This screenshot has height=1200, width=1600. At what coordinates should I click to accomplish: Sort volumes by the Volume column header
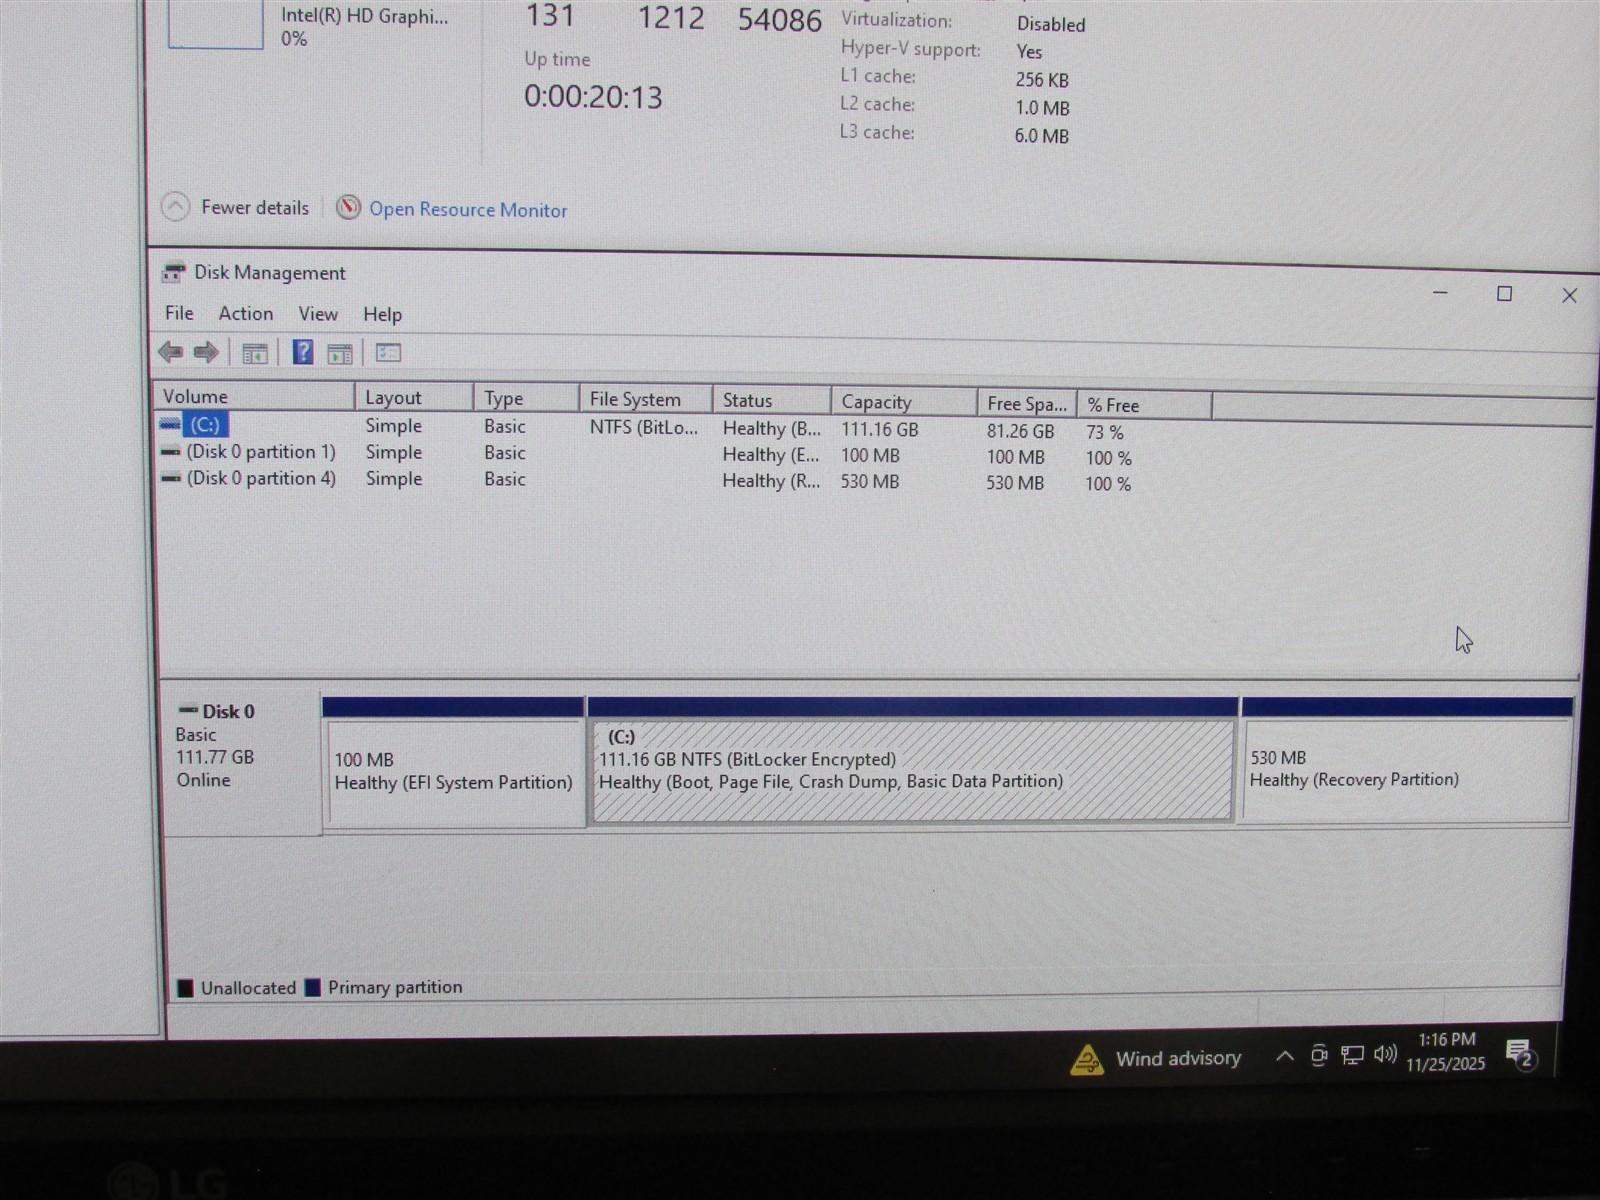[255, 397]
